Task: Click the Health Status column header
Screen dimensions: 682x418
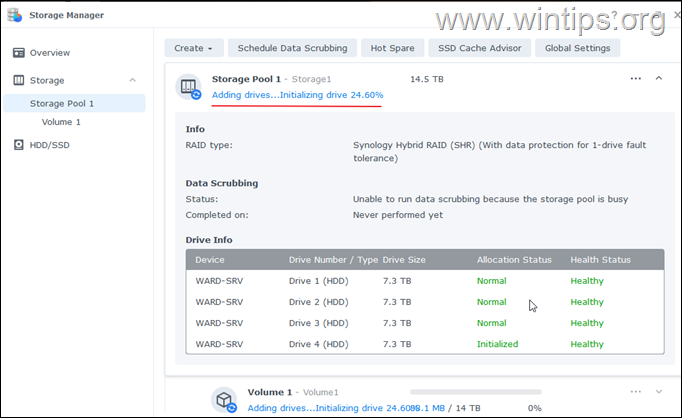Action: (x=600, y=260)
